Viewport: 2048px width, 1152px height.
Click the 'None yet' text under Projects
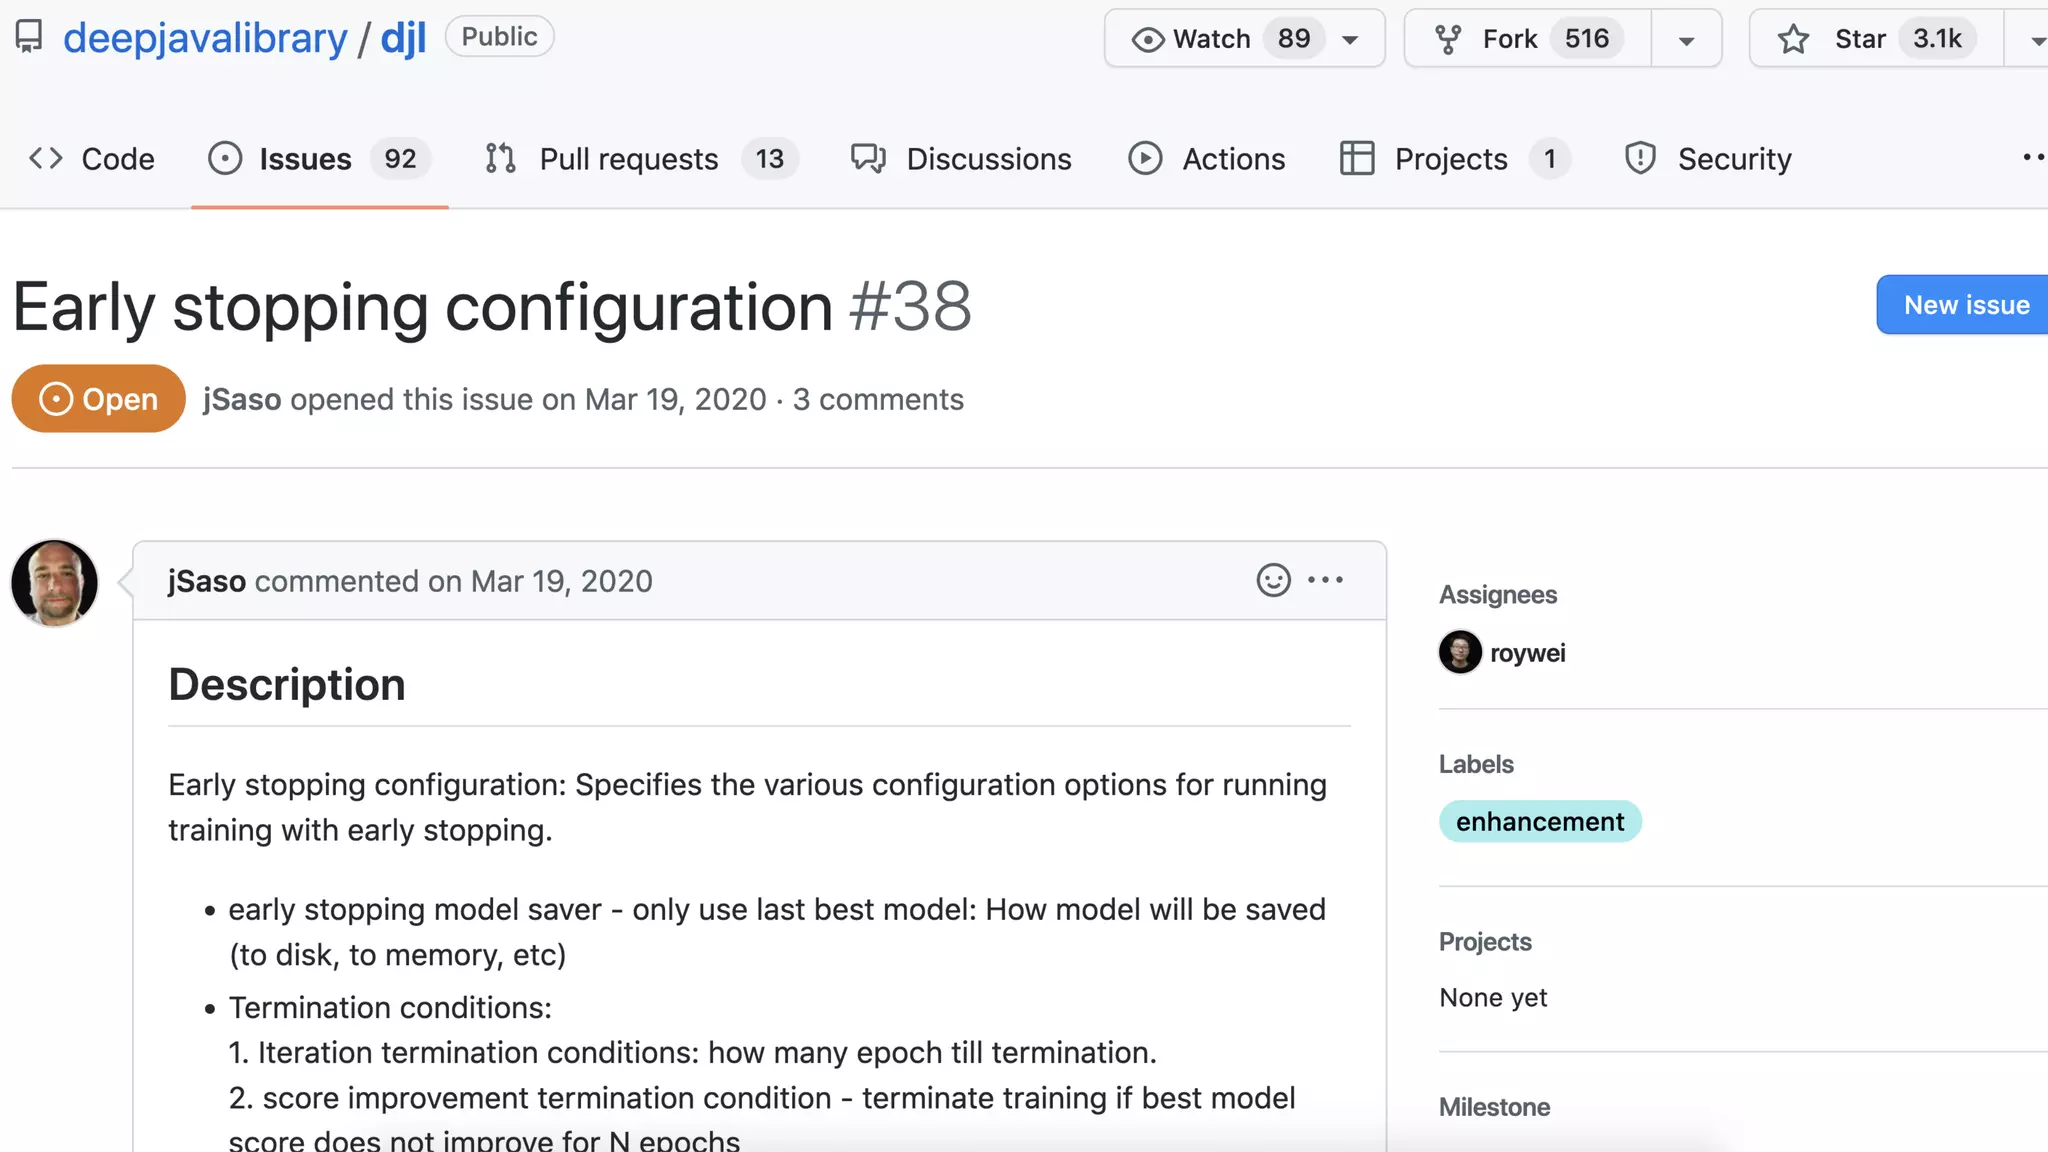click(1493, 998)
